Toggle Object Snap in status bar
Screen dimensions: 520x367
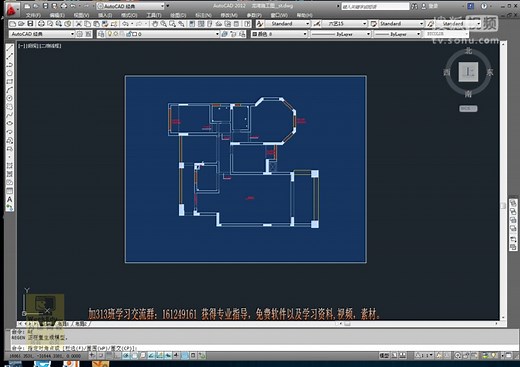point(134,356)
